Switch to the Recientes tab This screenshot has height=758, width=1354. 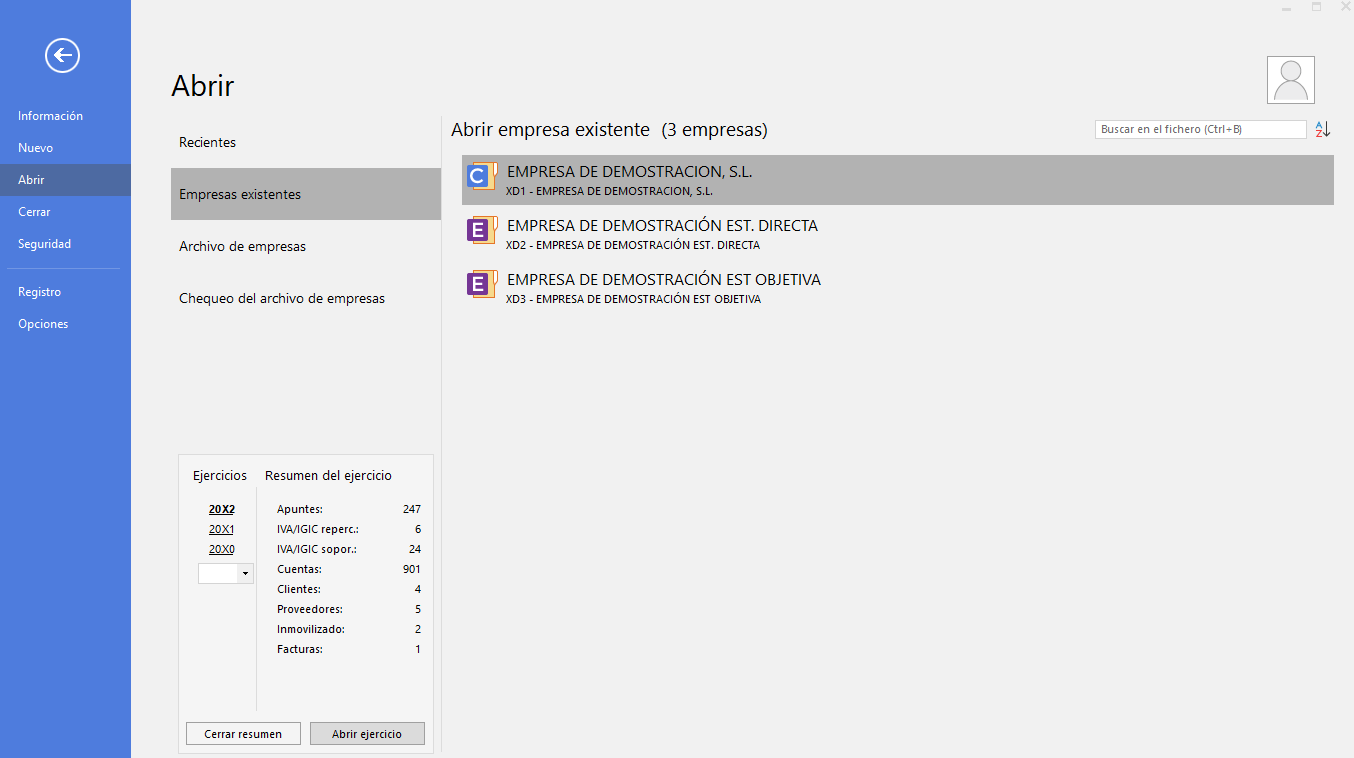[306, 142]
